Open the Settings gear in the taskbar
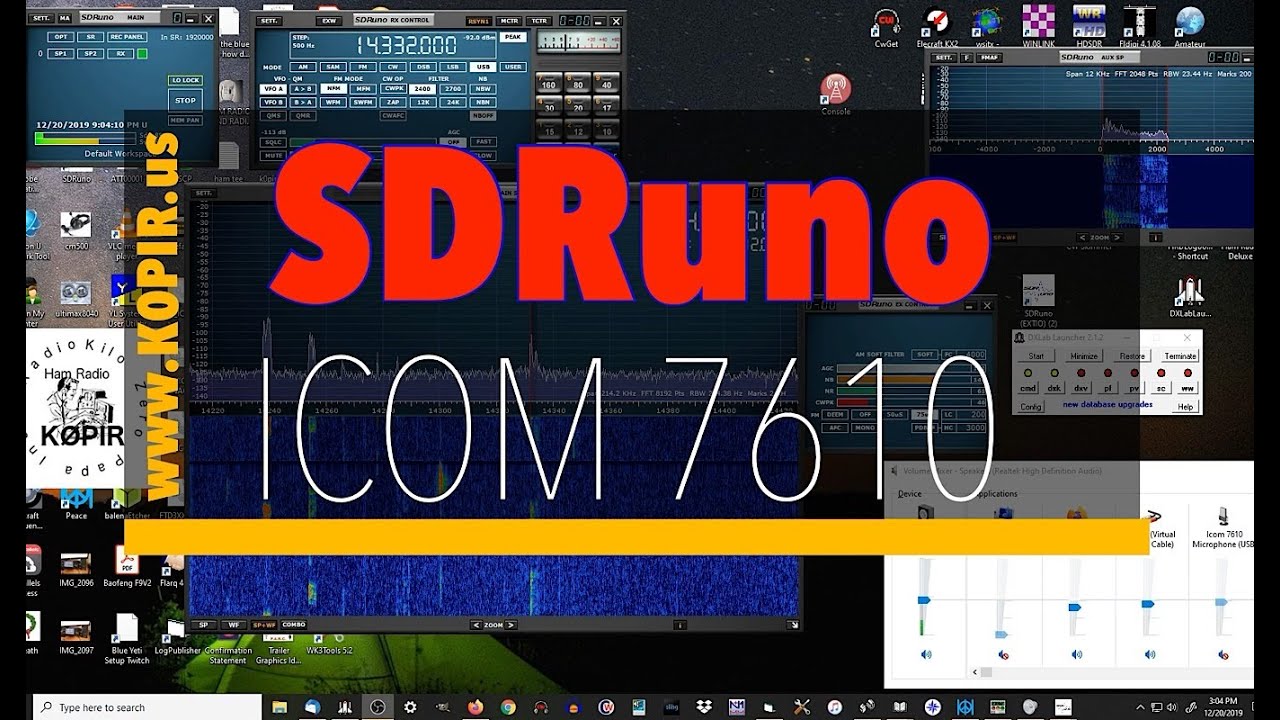1280x720 pixels. coord(410,707)
